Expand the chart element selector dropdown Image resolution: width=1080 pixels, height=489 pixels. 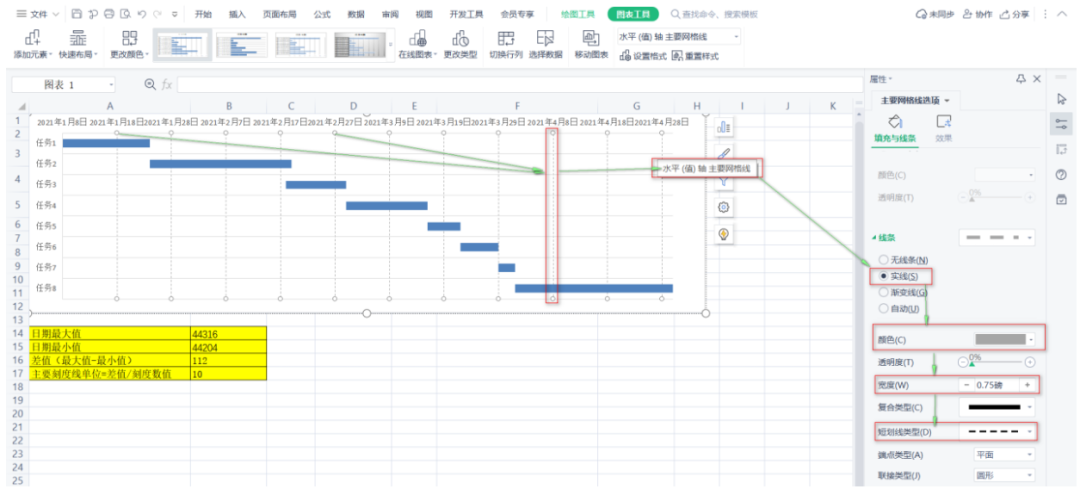pos(736,37)
